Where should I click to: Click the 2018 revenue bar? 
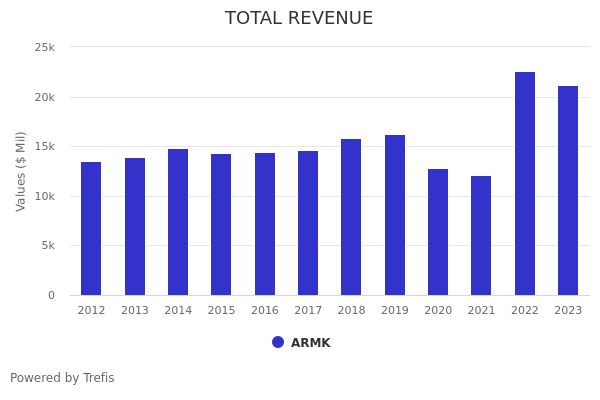(351, 217)
